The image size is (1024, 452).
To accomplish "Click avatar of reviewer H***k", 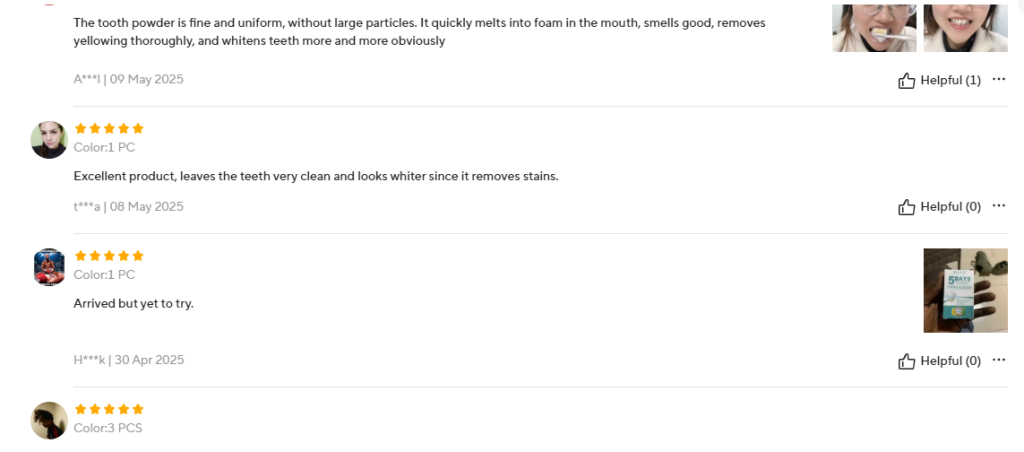I will (49, 267).
